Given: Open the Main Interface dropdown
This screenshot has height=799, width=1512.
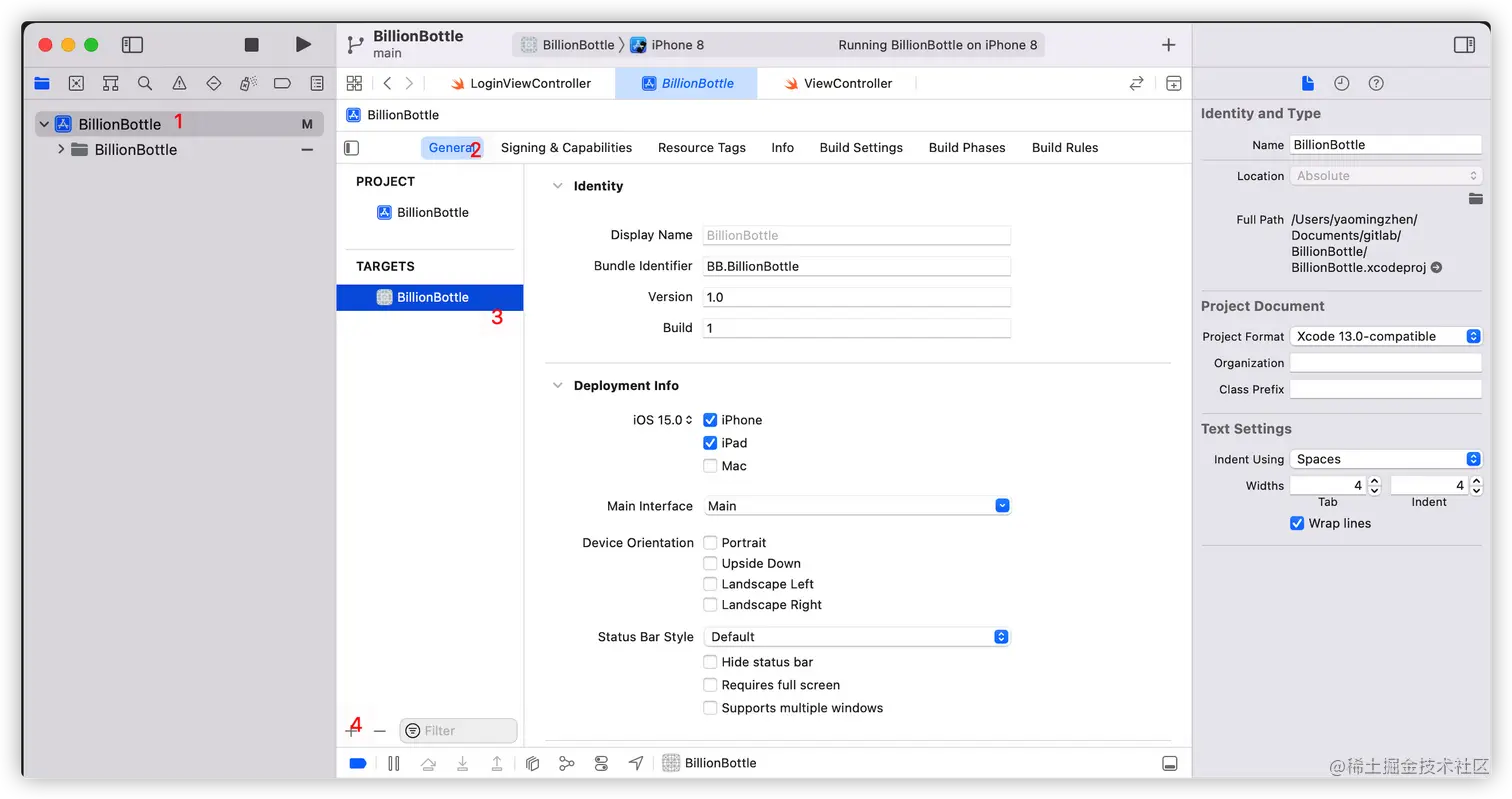Looking at the screenshot, I should [857, 506].
